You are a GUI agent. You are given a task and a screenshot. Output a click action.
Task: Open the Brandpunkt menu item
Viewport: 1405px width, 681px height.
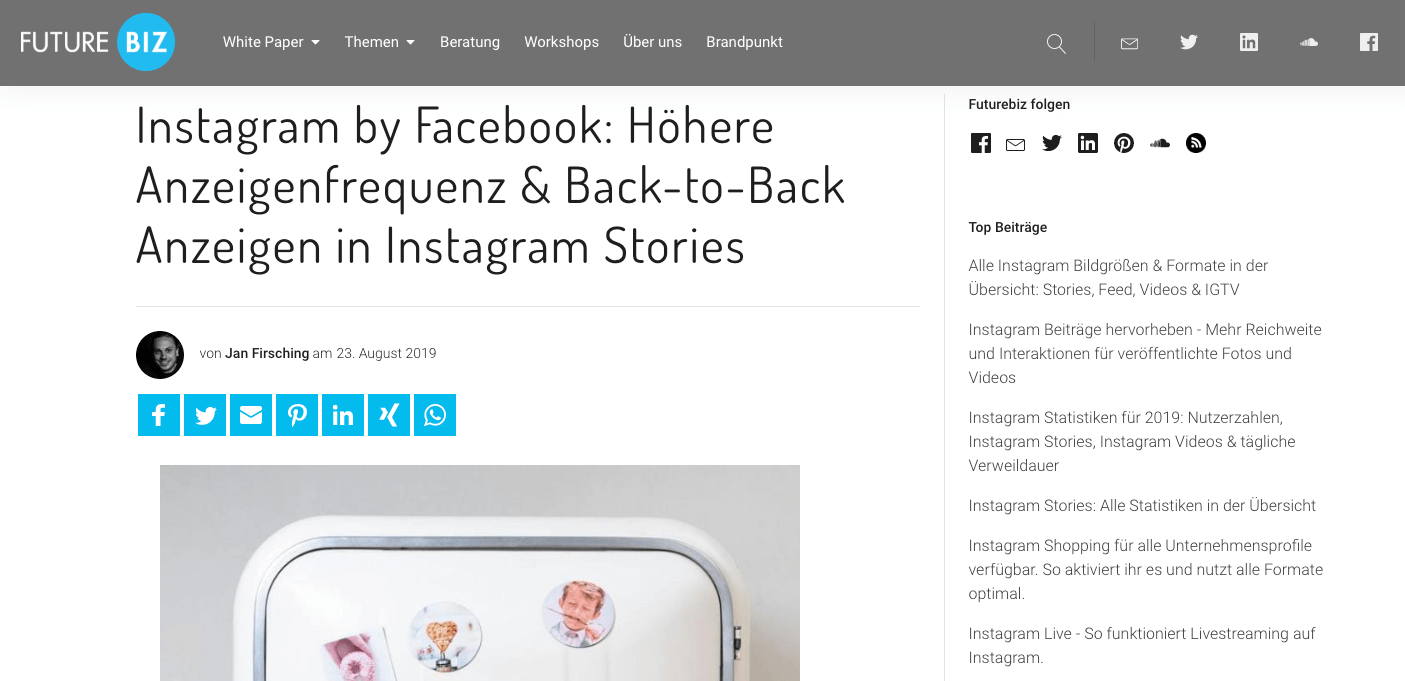click(x=744, y=42)
